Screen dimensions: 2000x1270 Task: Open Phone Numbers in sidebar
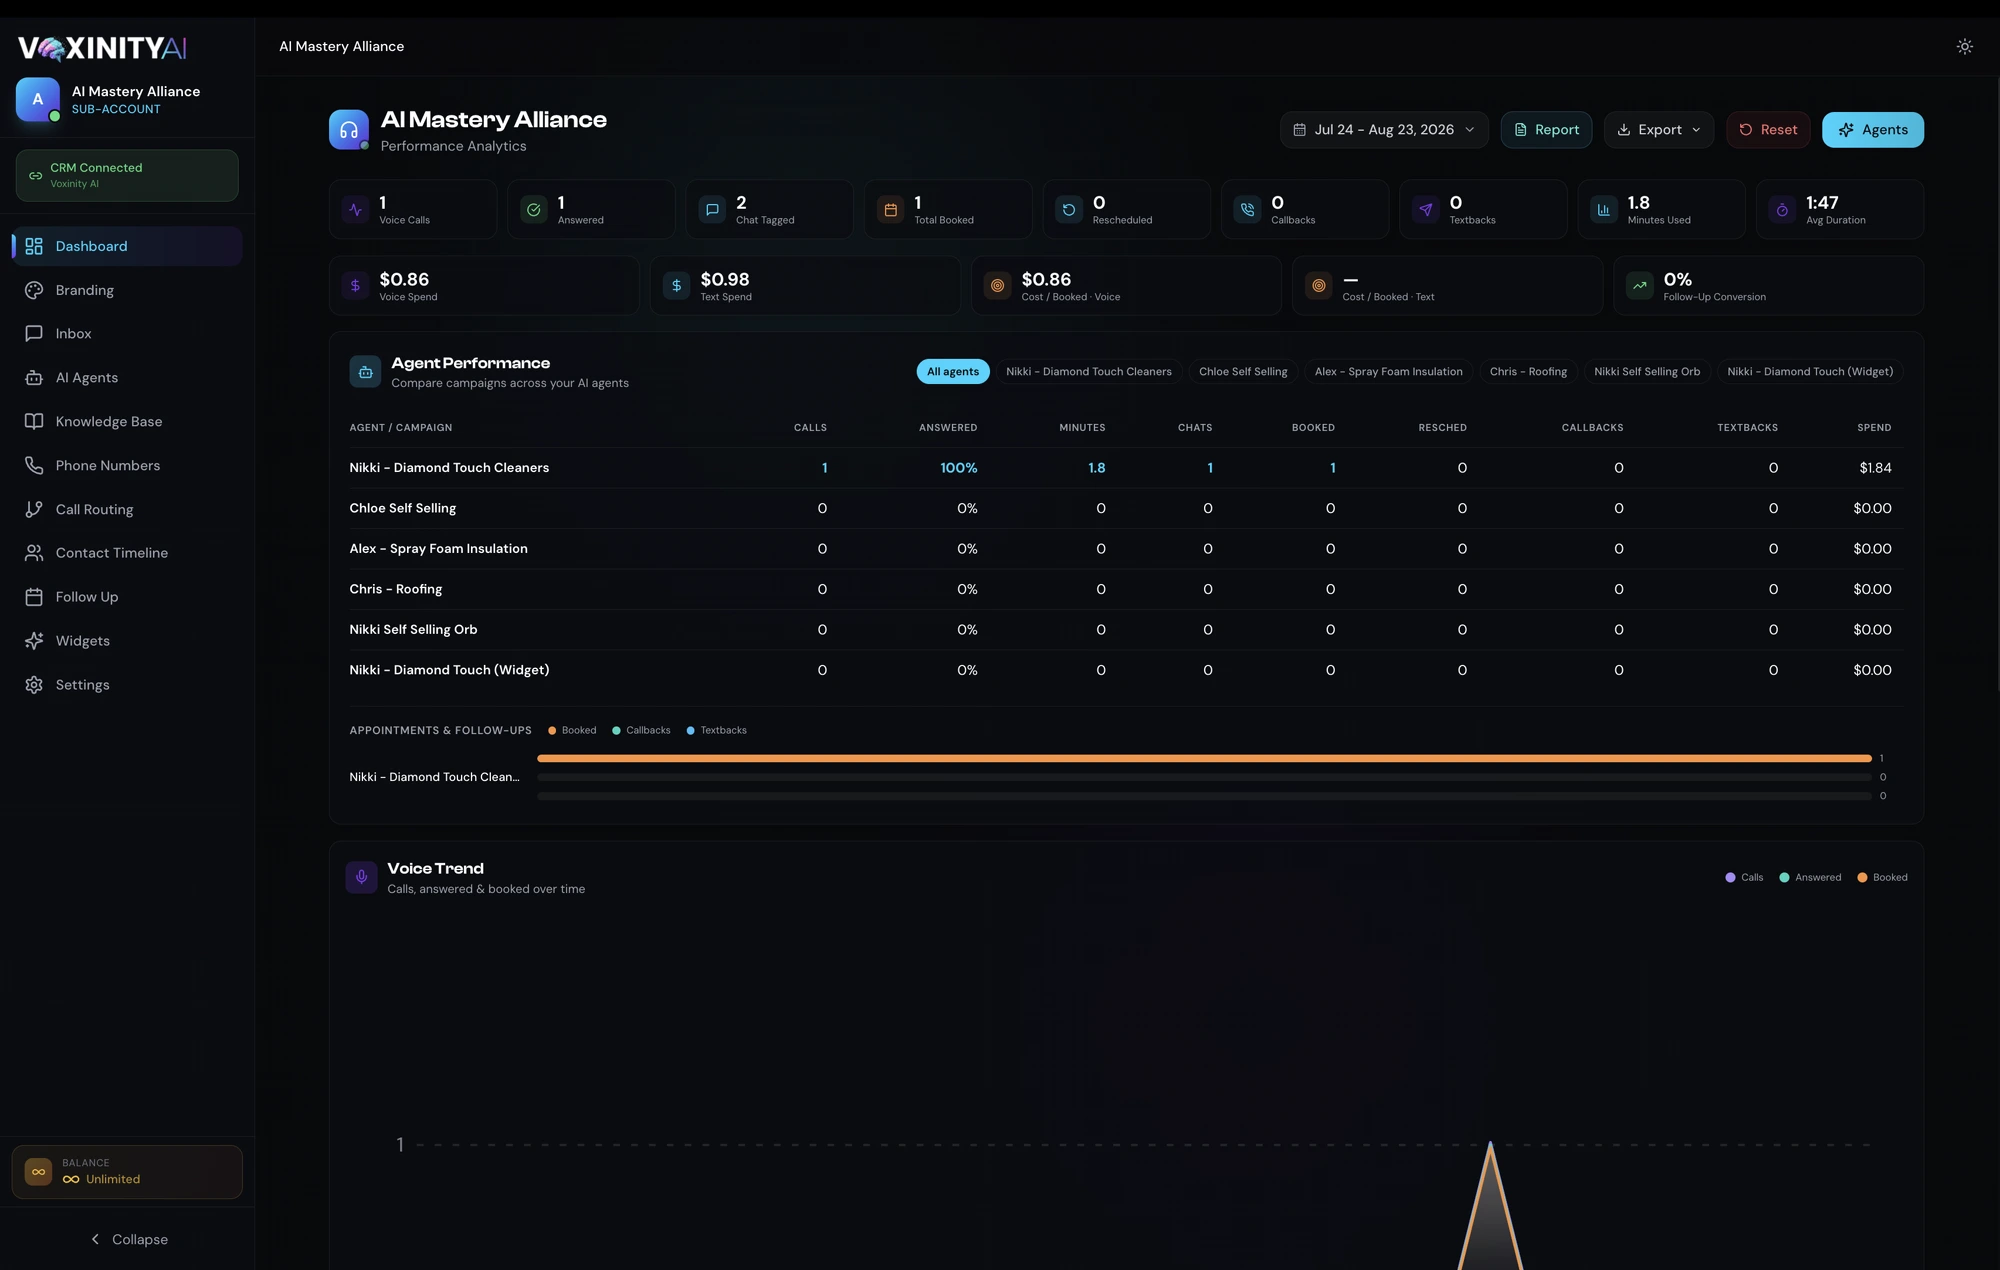[x=127, y=466]
